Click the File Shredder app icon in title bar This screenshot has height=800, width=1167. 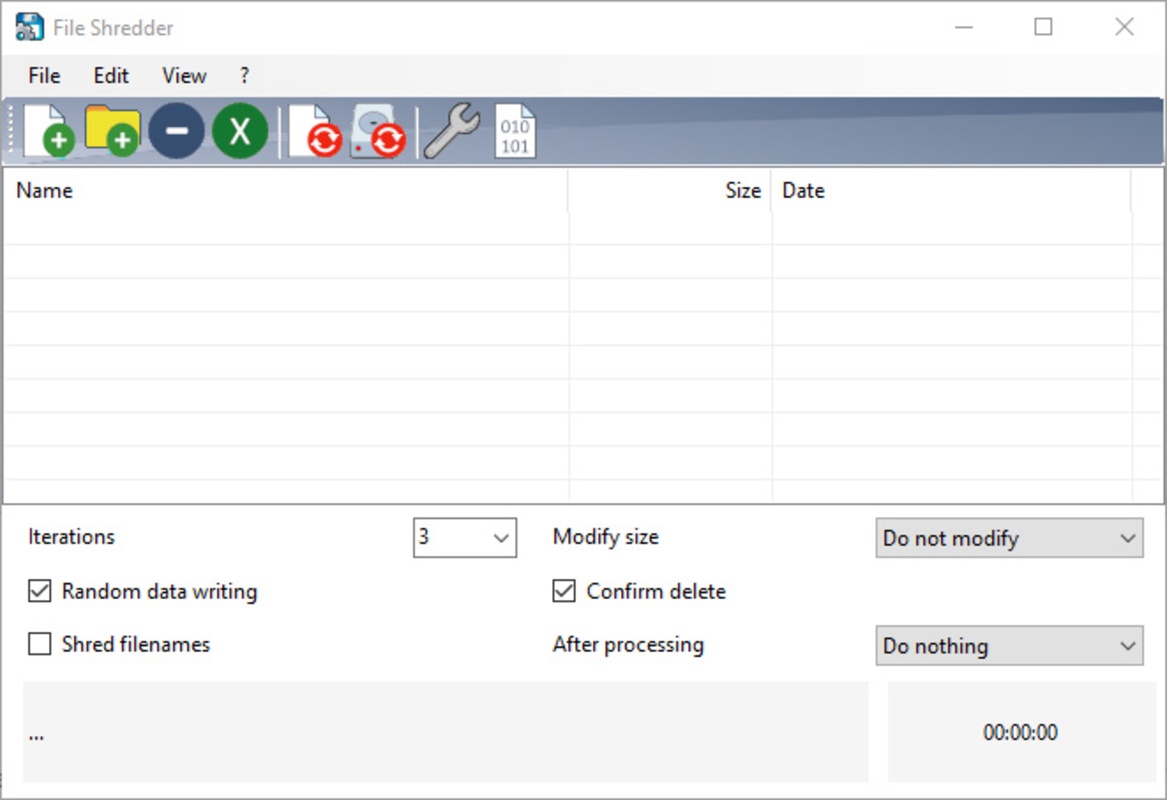pos(29,28)
